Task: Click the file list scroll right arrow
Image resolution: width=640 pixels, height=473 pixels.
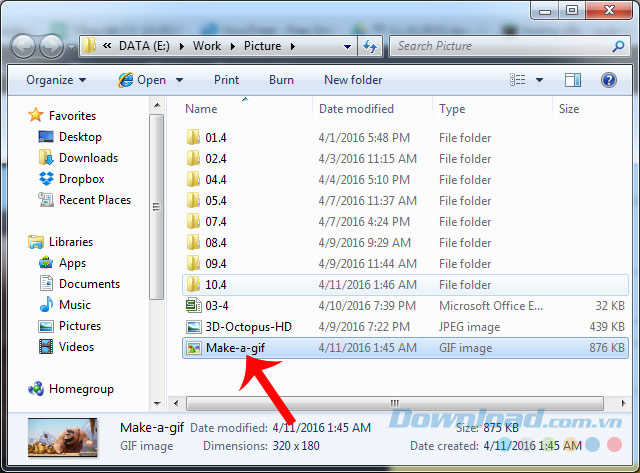Action: pyautogui.click(x=622, y=404)
